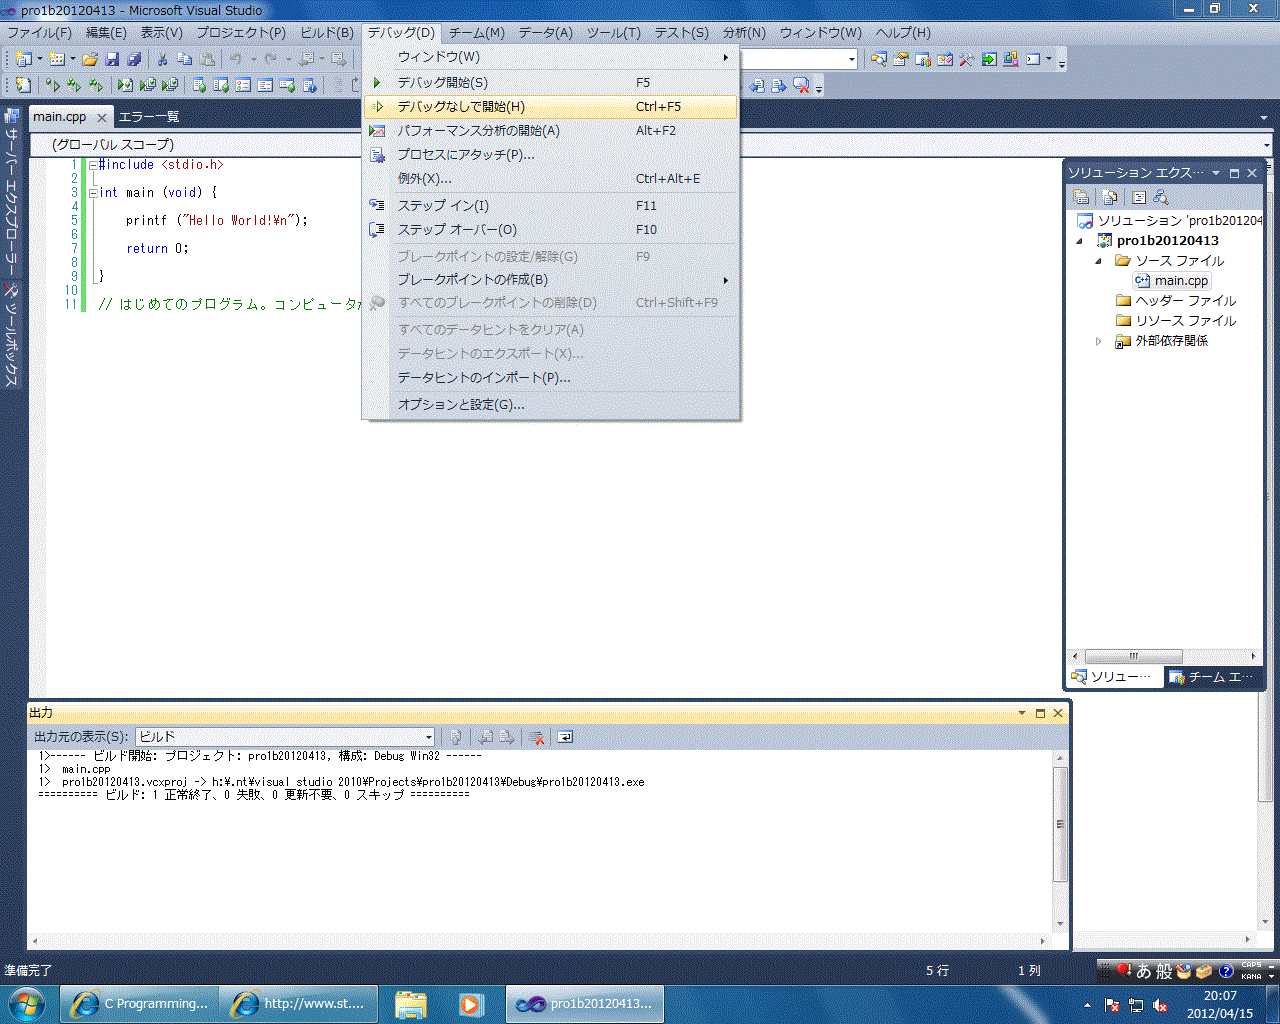The height and width of the screenshot is (1024, 1280).
Task: Click Solution Explorer Show All Files icon
Action: 1109,197
